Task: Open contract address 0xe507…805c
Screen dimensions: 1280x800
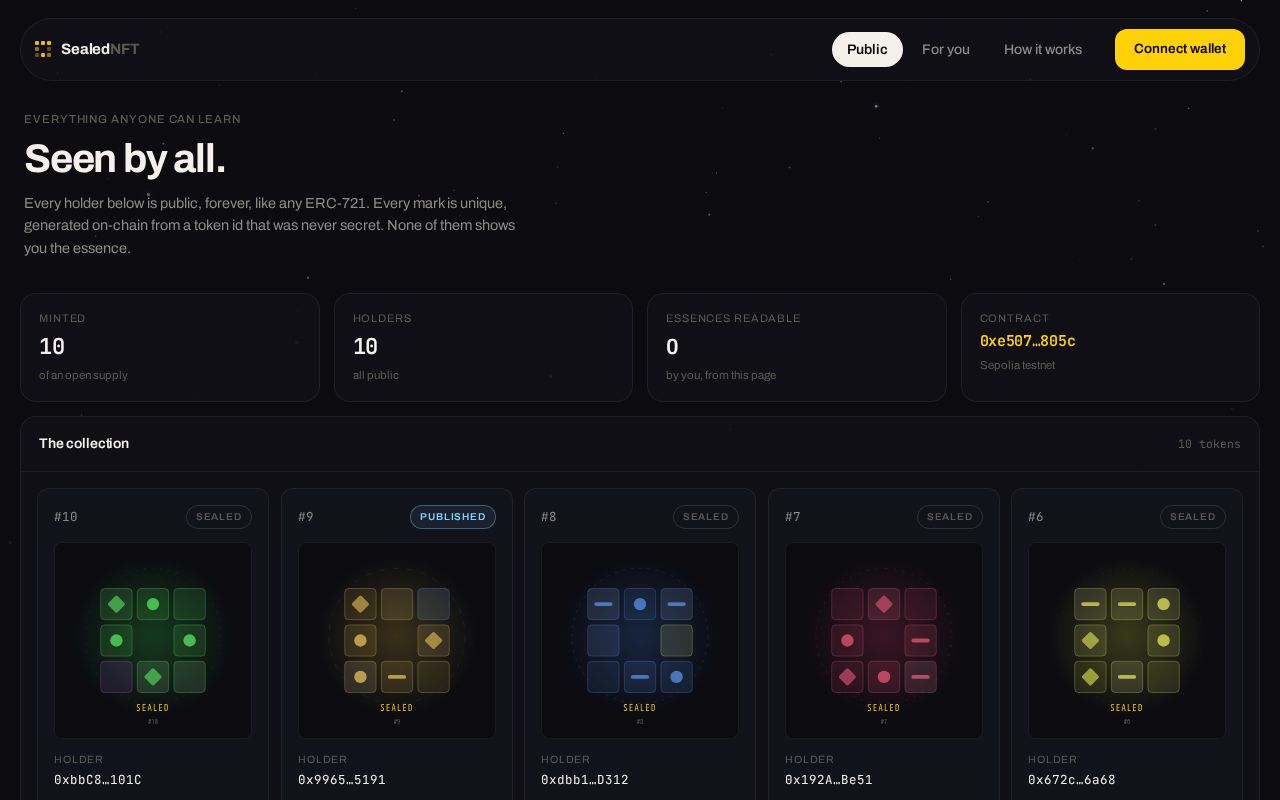Action: pyautogui.click(x=1028, y=341)
